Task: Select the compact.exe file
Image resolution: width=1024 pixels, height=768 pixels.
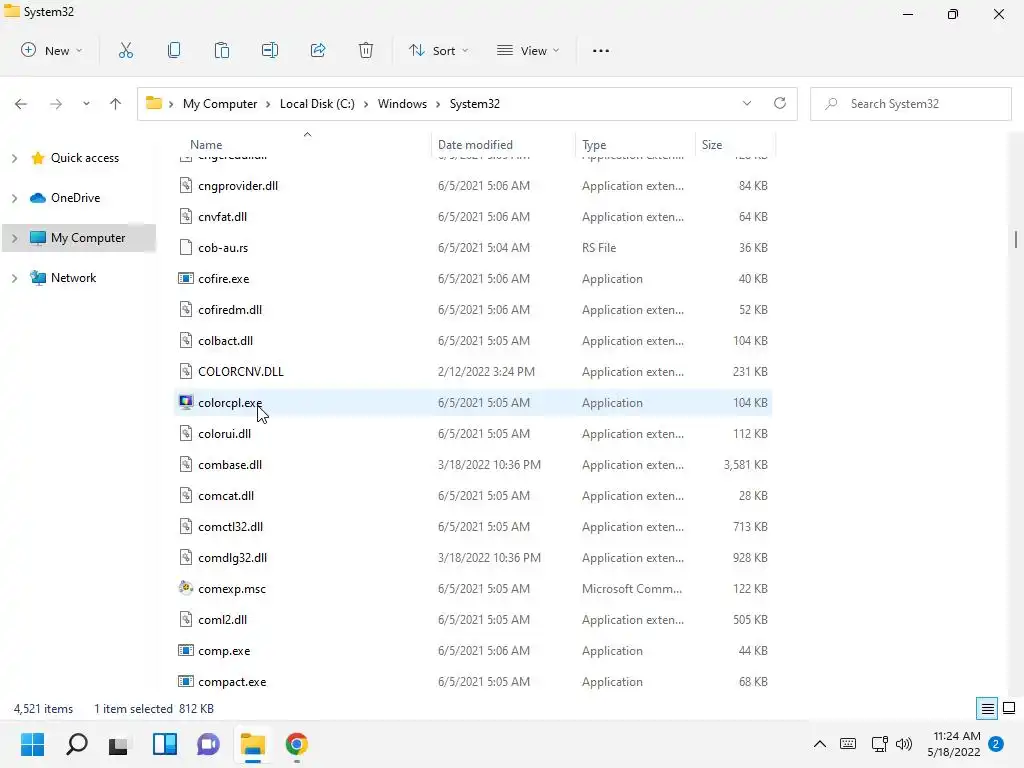Action: click(473, 682)
